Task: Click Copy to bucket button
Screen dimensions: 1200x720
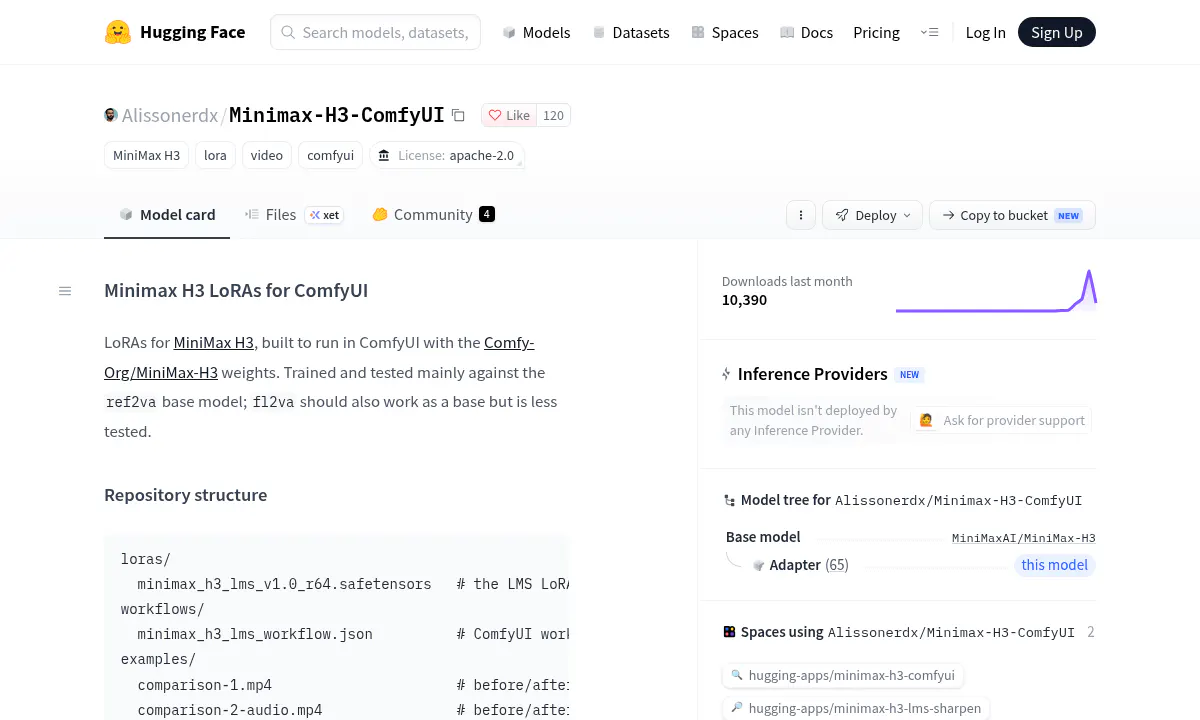Action: pos(1012,215)
